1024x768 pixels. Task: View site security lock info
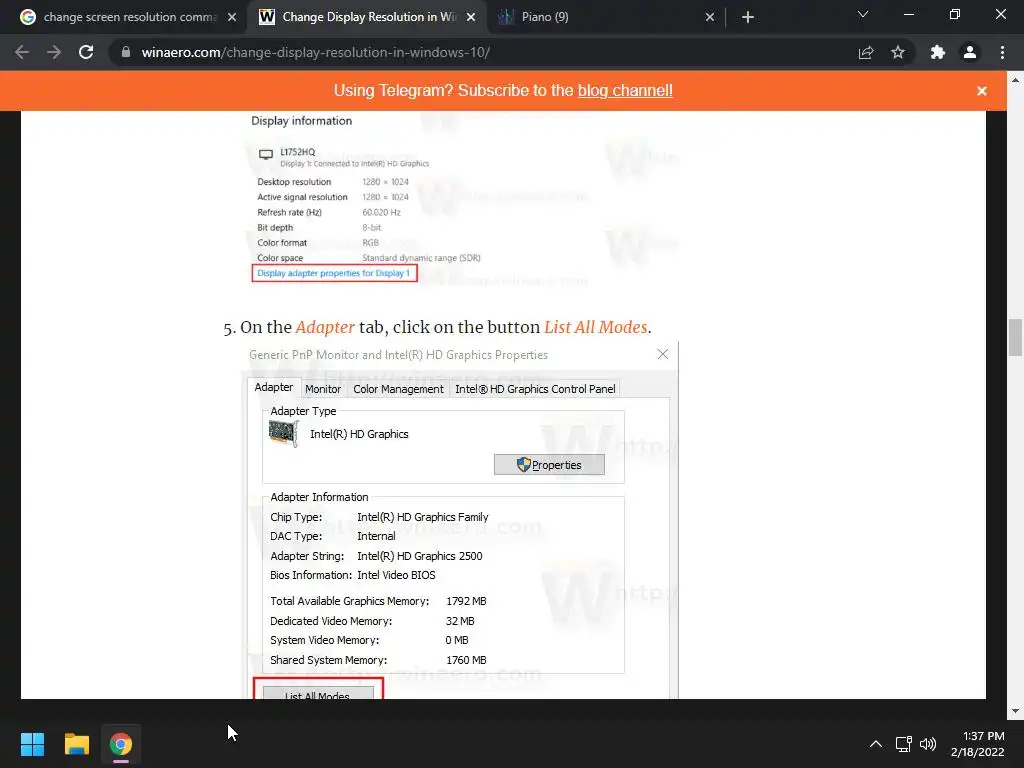pyautogui.click(x=126, y=52)
